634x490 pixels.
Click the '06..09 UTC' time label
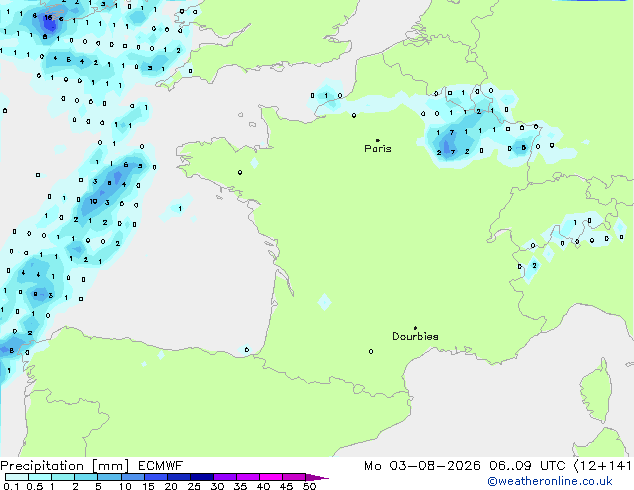[527, 466]
